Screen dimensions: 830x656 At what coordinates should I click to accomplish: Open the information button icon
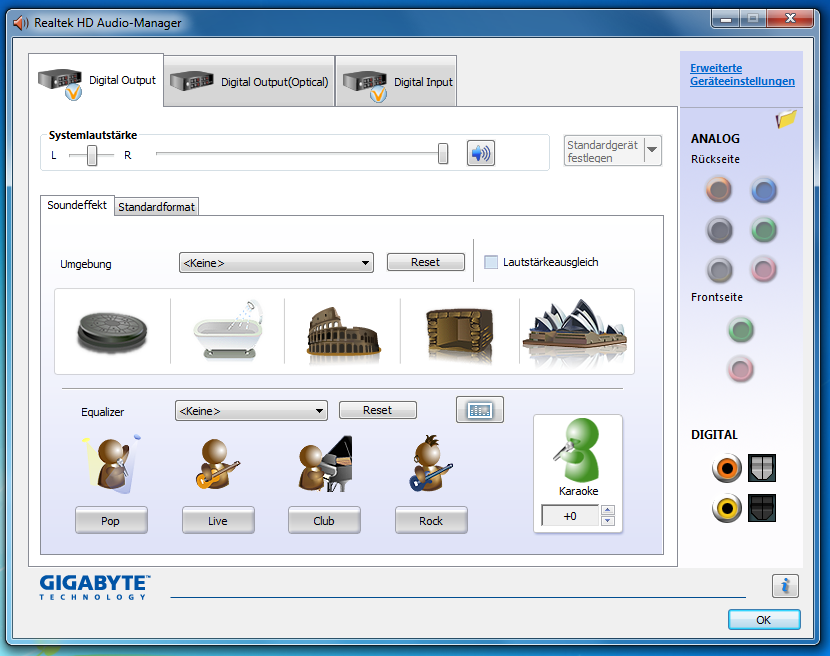(x=785, y=586)
